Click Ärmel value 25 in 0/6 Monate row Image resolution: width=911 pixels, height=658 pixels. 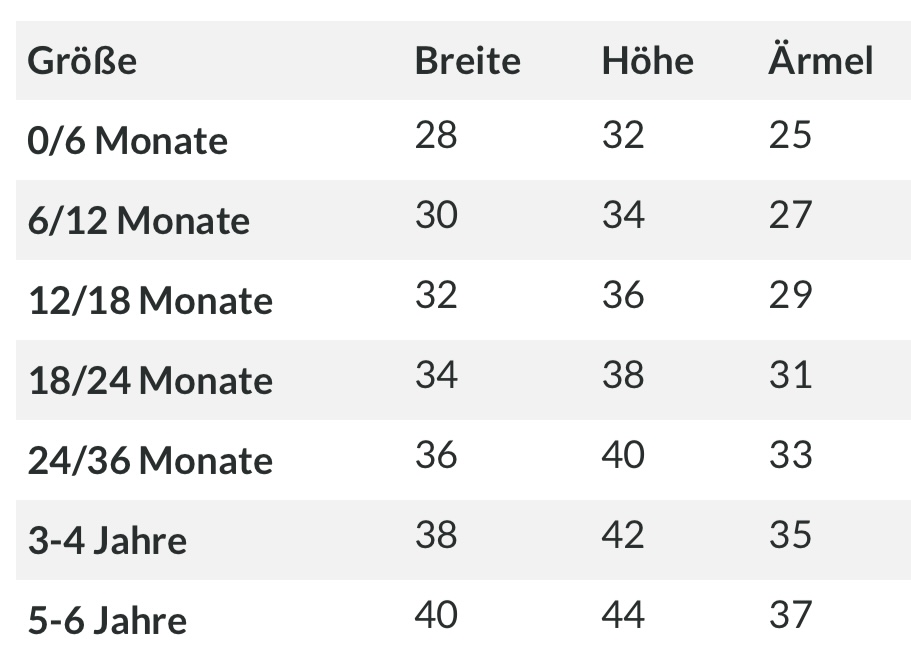point(790,135)
